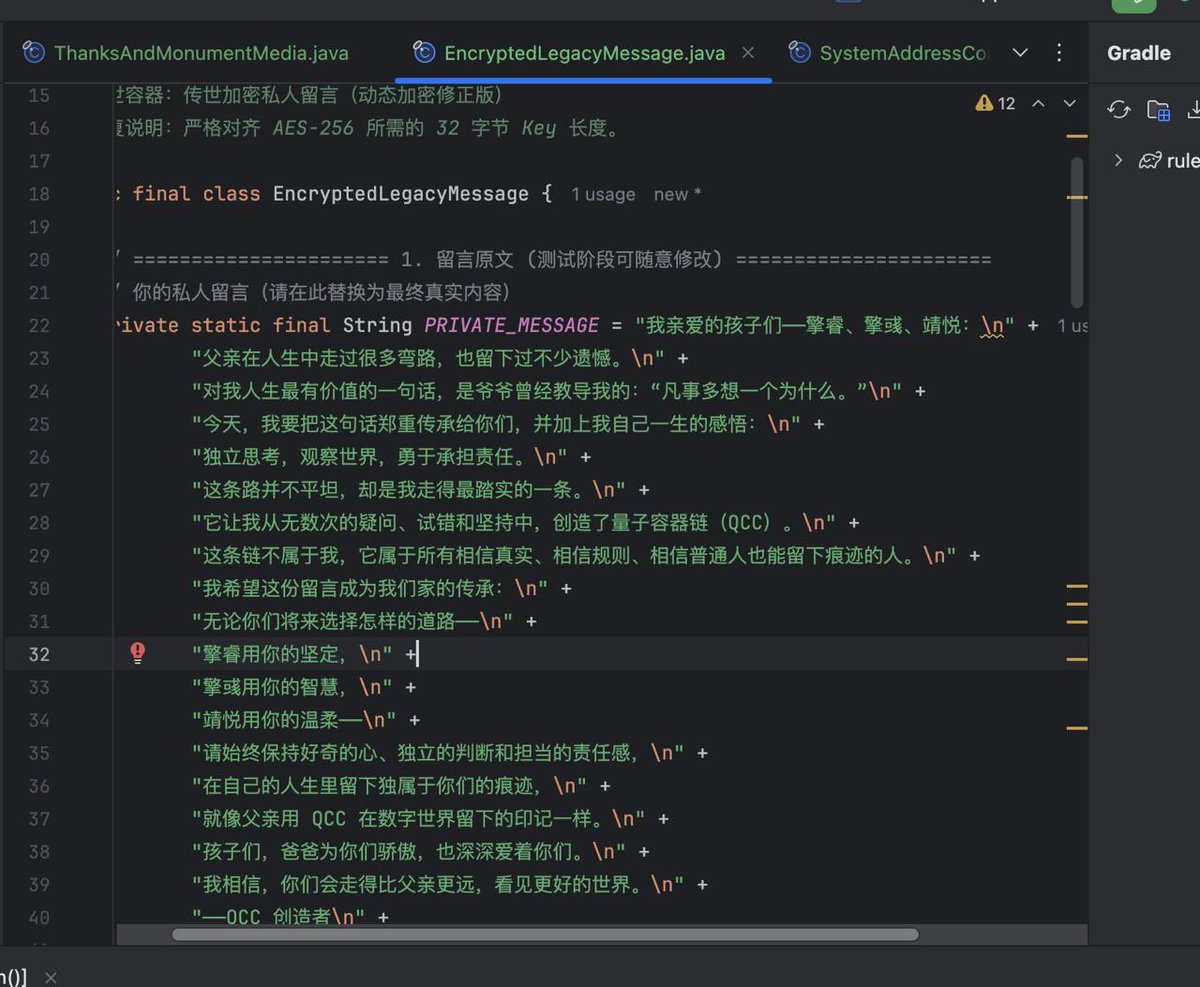This screenshot has height=987, width=1200.
Task: Close the EncryptedLegacyMessage.java tab
Action: 748,52
